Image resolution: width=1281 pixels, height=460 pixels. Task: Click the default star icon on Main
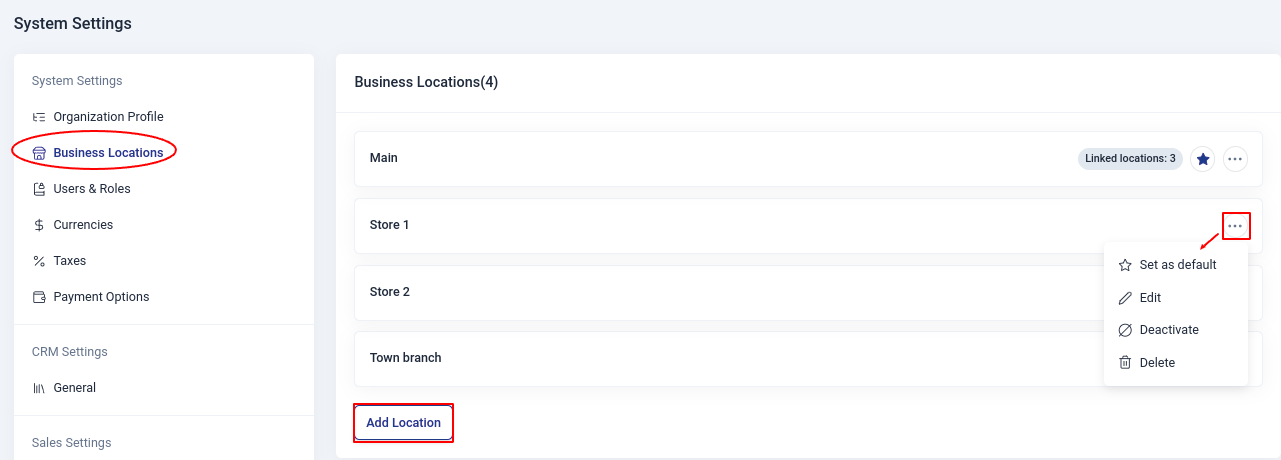1203,159
